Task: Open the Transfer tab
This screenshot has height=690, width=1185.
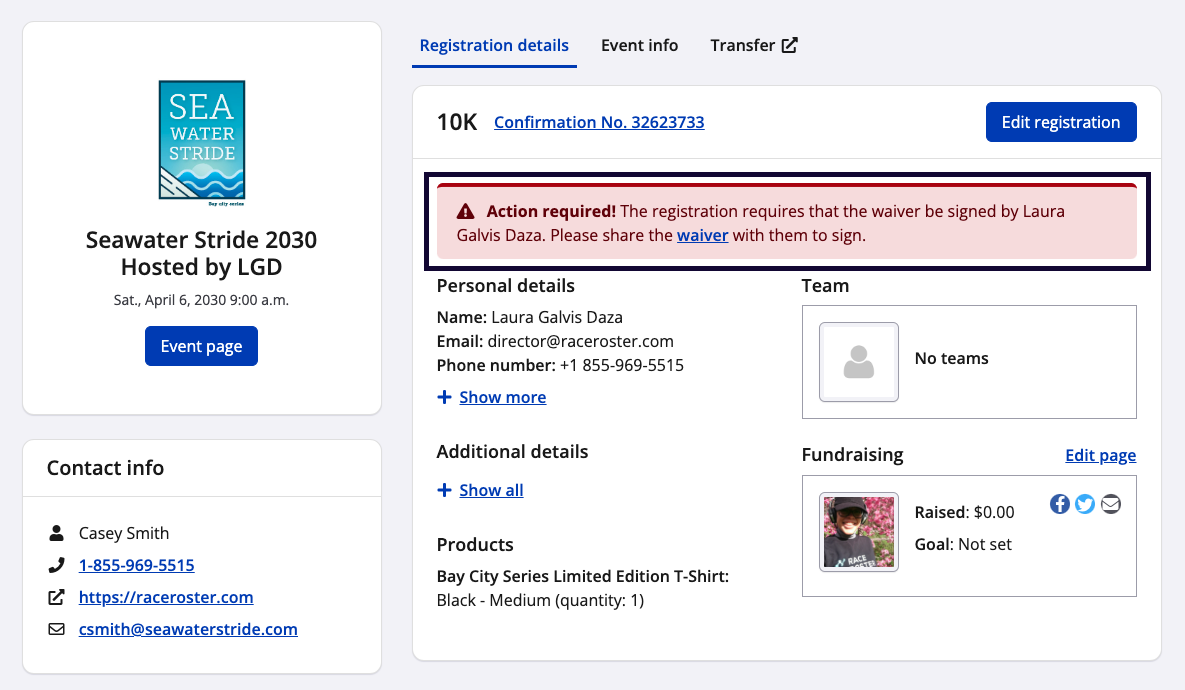Action: (x=743, y=45)
